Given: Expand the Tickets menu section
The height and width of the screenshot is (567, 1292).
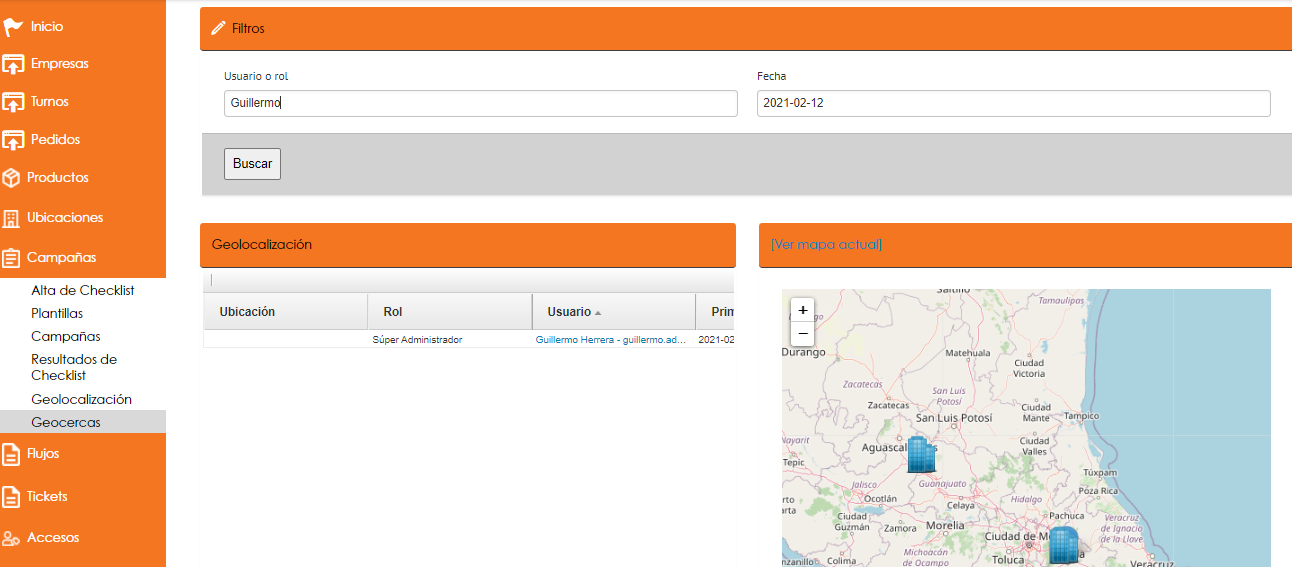Looking at the screenshot, I should [47, 497].
